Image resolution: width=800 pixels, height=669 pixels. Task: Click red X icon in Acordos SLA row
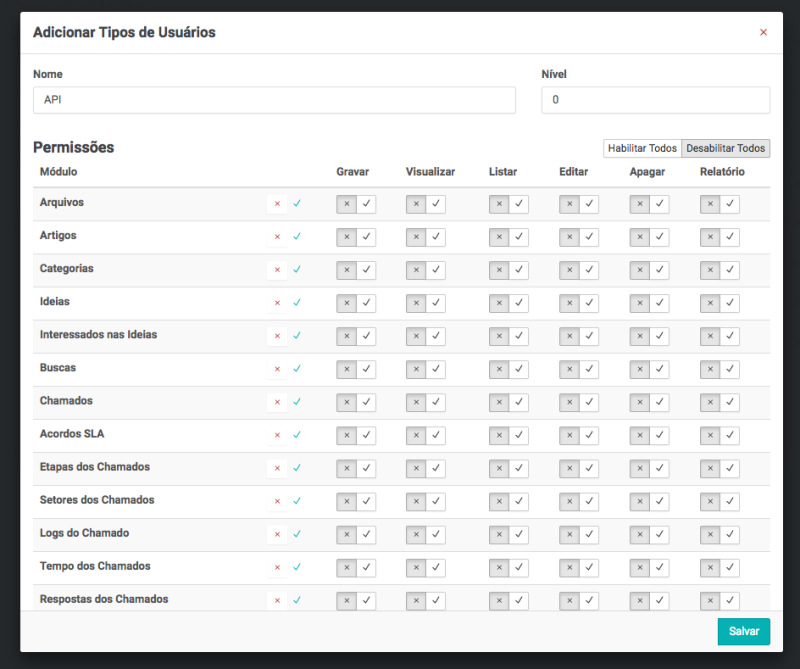pyautogui.click(x=277, y=435)
